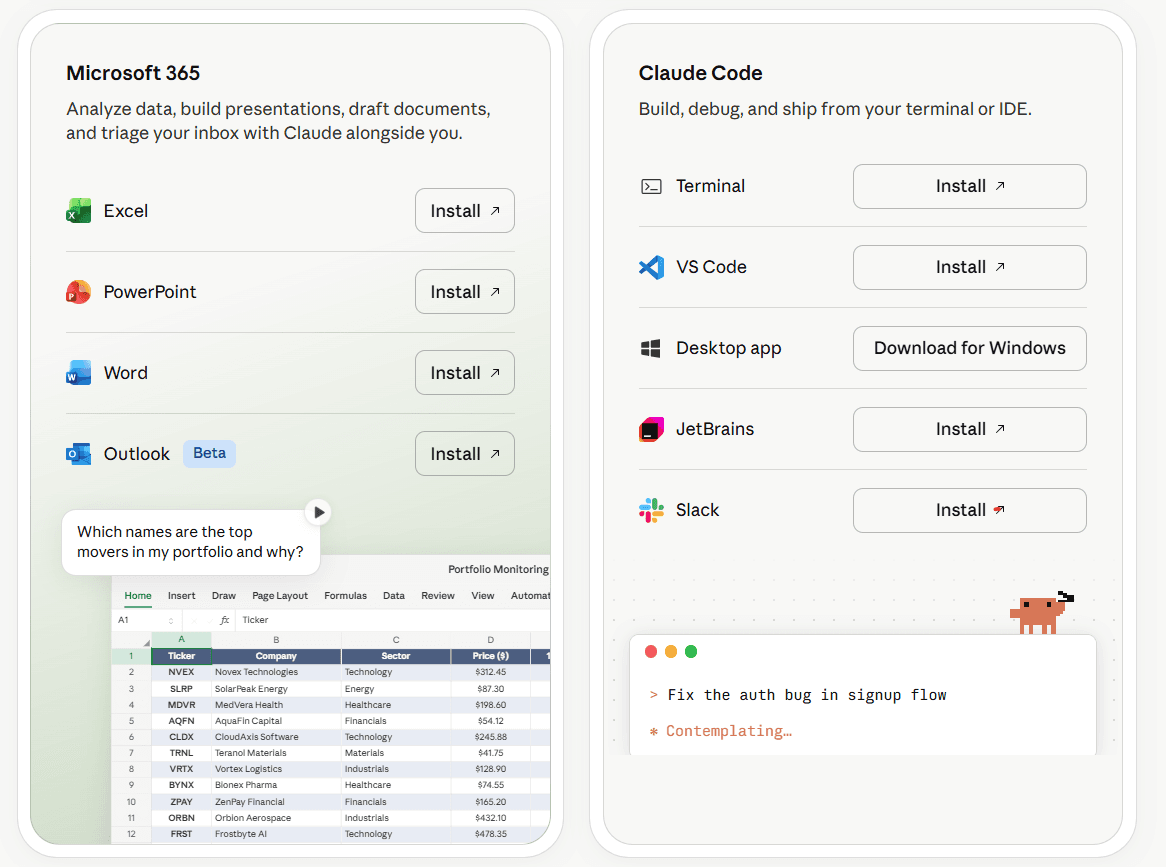Play the Excel demo video
The image size is (1166, 867).
point(318,512)
